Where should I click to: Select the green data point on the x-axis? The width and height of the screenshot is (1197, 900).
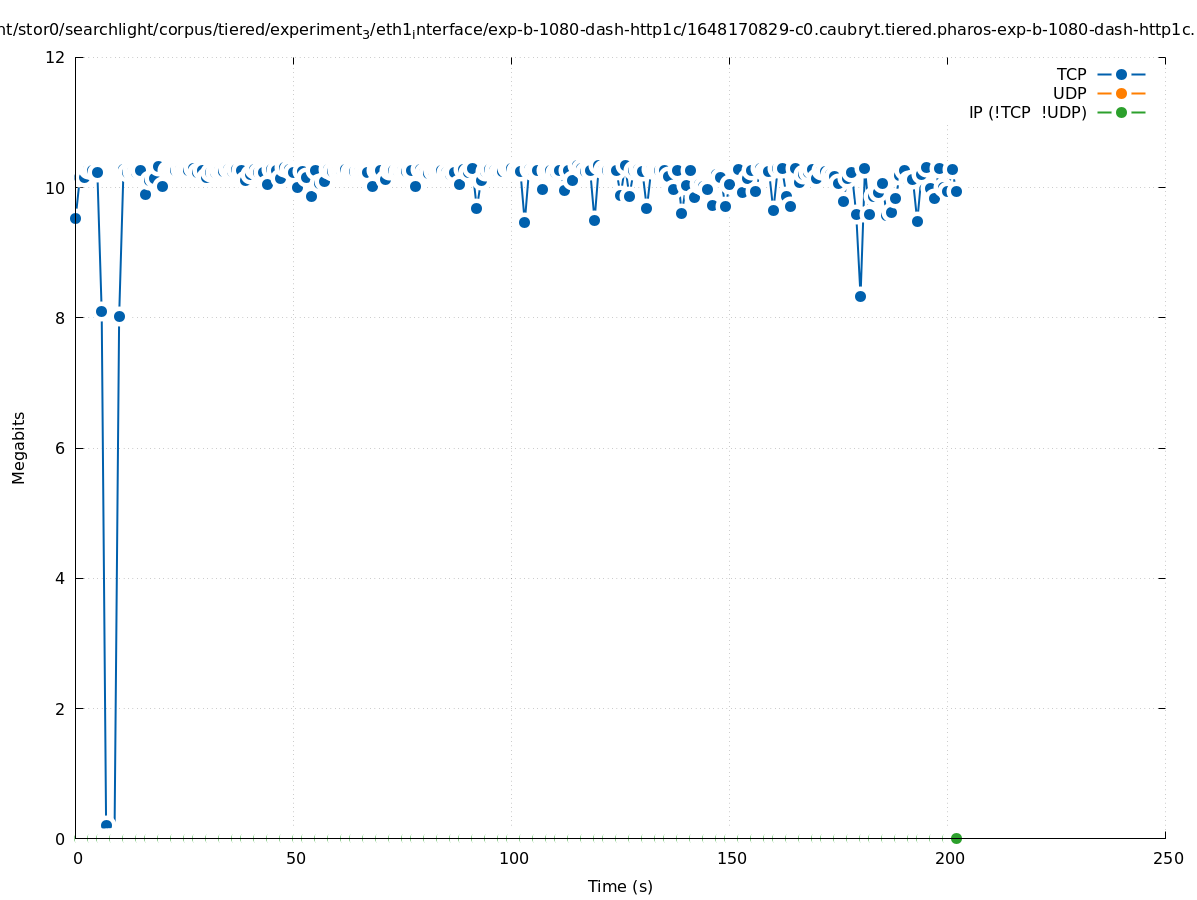point(956,838)
